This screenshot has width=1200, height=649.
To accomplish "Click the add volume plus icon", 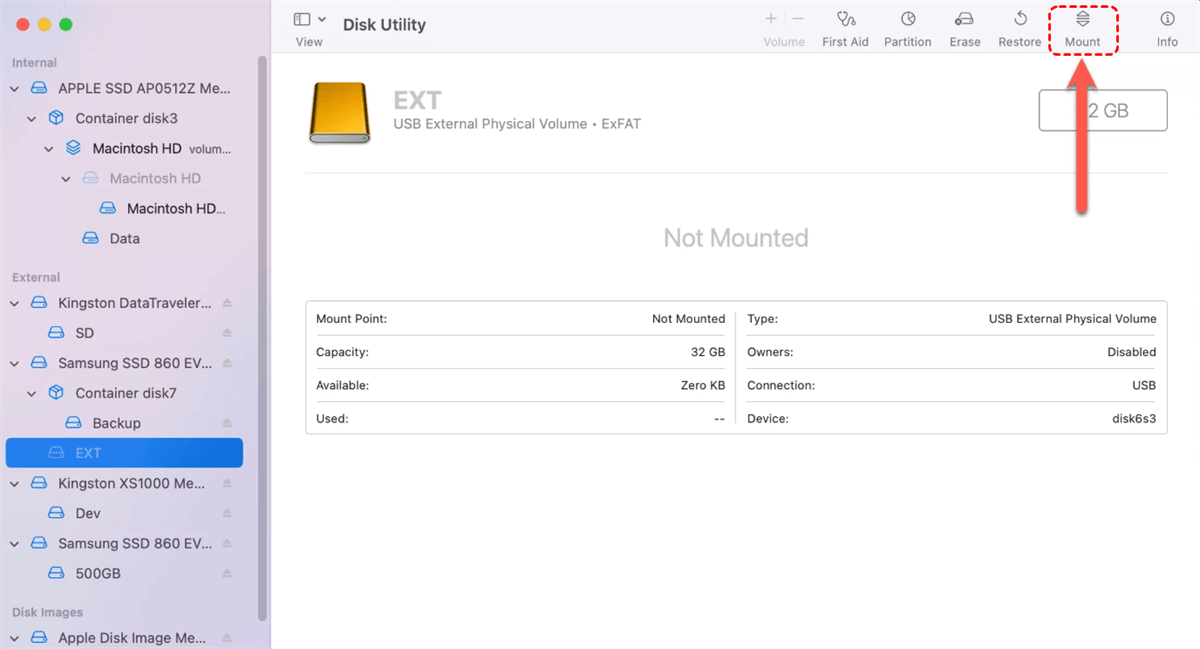I will [x=771, y=19].
